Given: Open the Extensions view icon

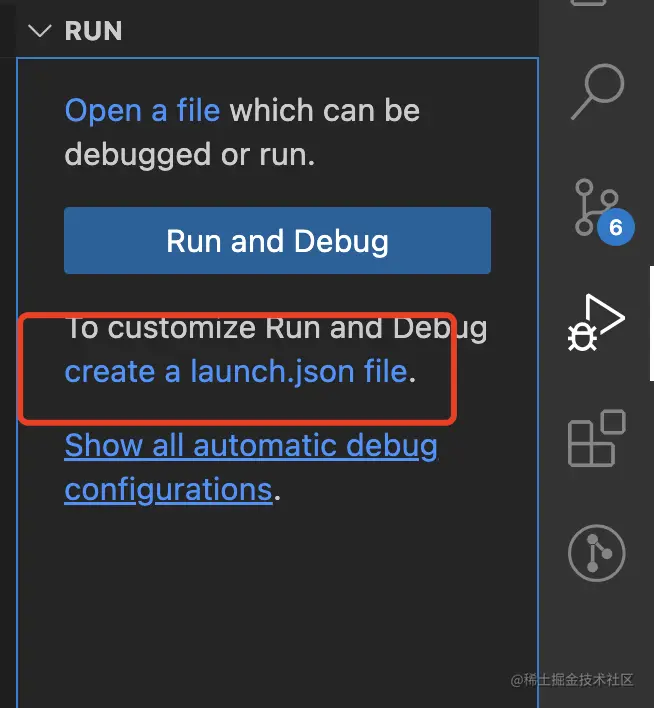Looking at the screenshot, I should click(597, 438).
